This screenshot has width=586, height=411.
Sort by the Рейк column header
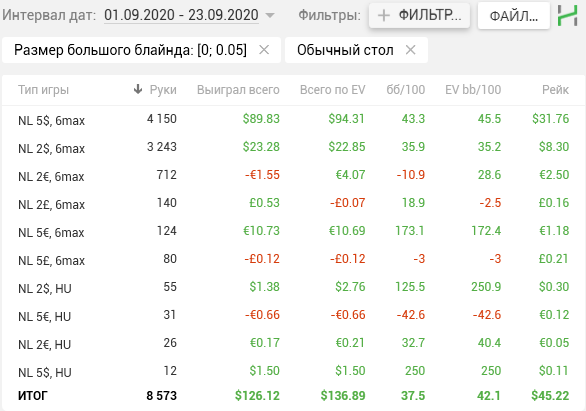(x=555, y=90)
